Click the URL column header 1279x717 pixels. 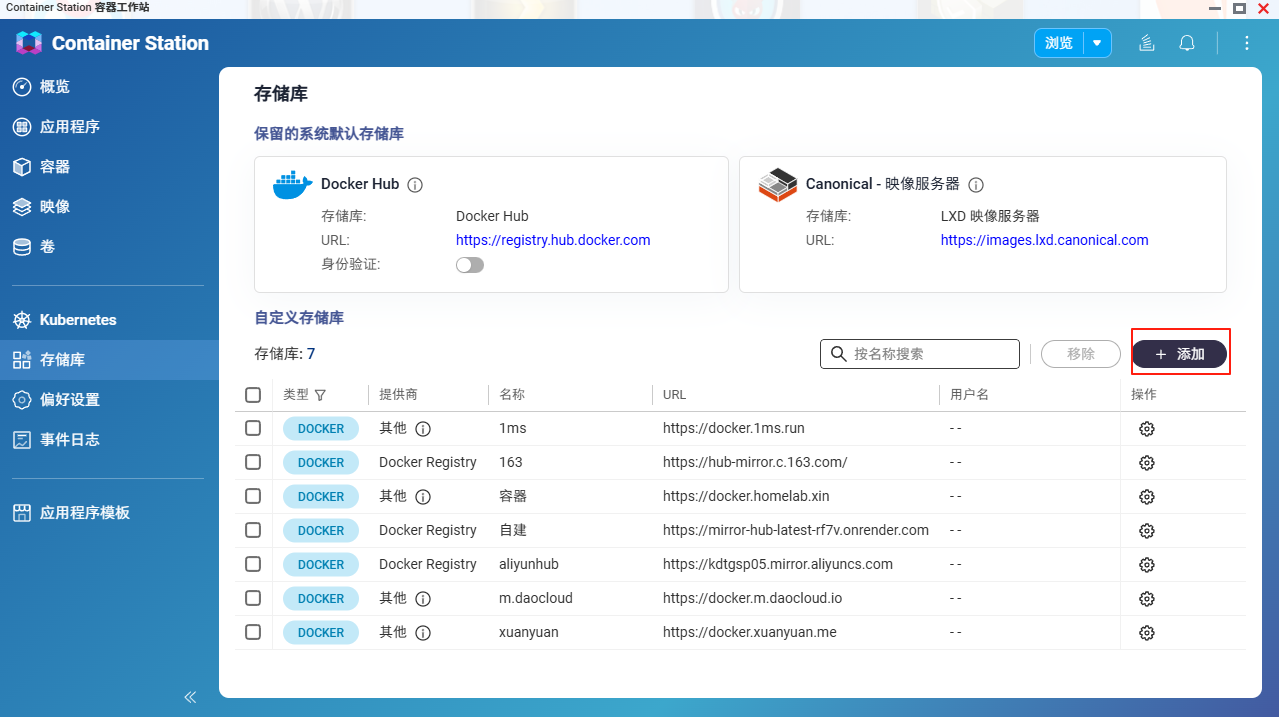pyautogui.click(x=675, y=395)
